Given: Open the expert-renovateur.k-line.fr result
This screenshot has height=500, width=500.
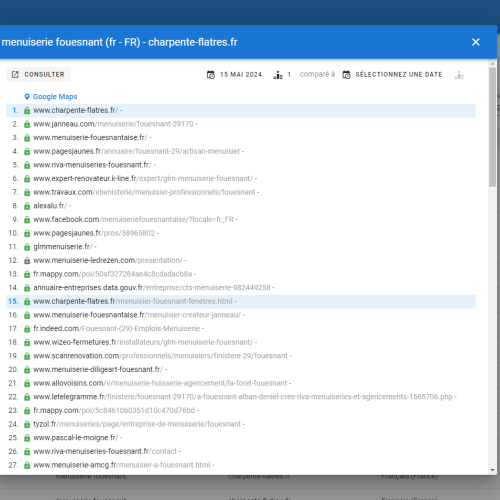Looking at the screenshot, I should point(143,179).
